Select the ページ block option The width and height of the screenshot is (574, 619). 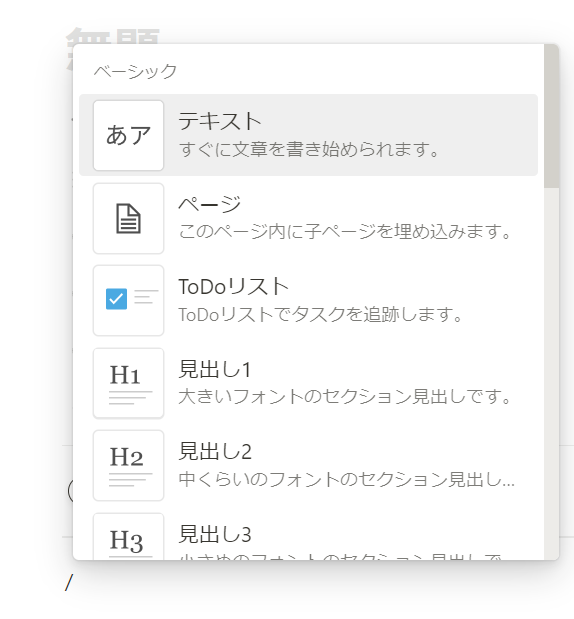click(x=308, y=218)
